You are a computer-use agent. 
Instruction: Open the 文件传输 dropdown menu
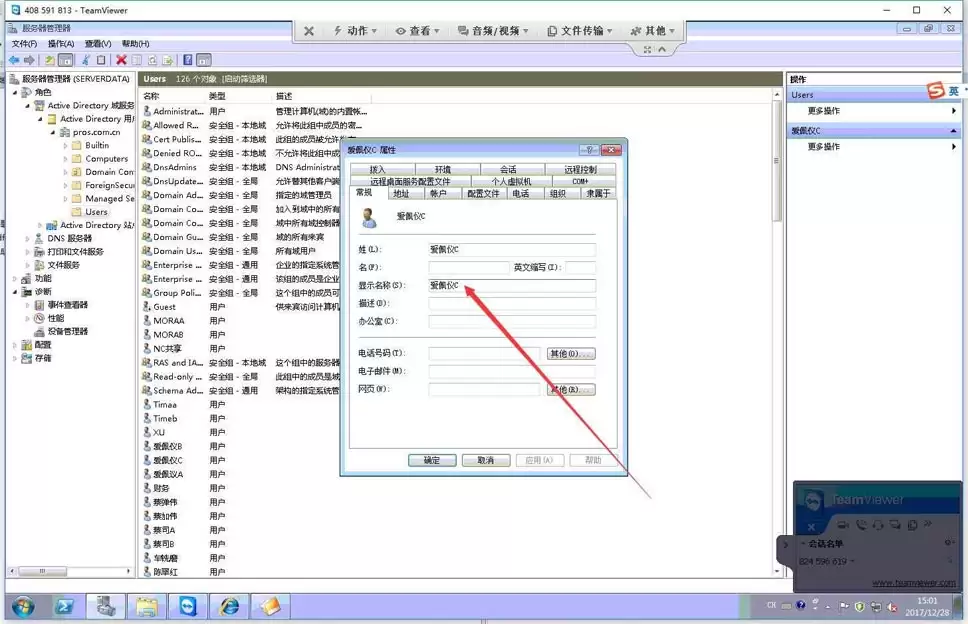[x=580, y=31]
